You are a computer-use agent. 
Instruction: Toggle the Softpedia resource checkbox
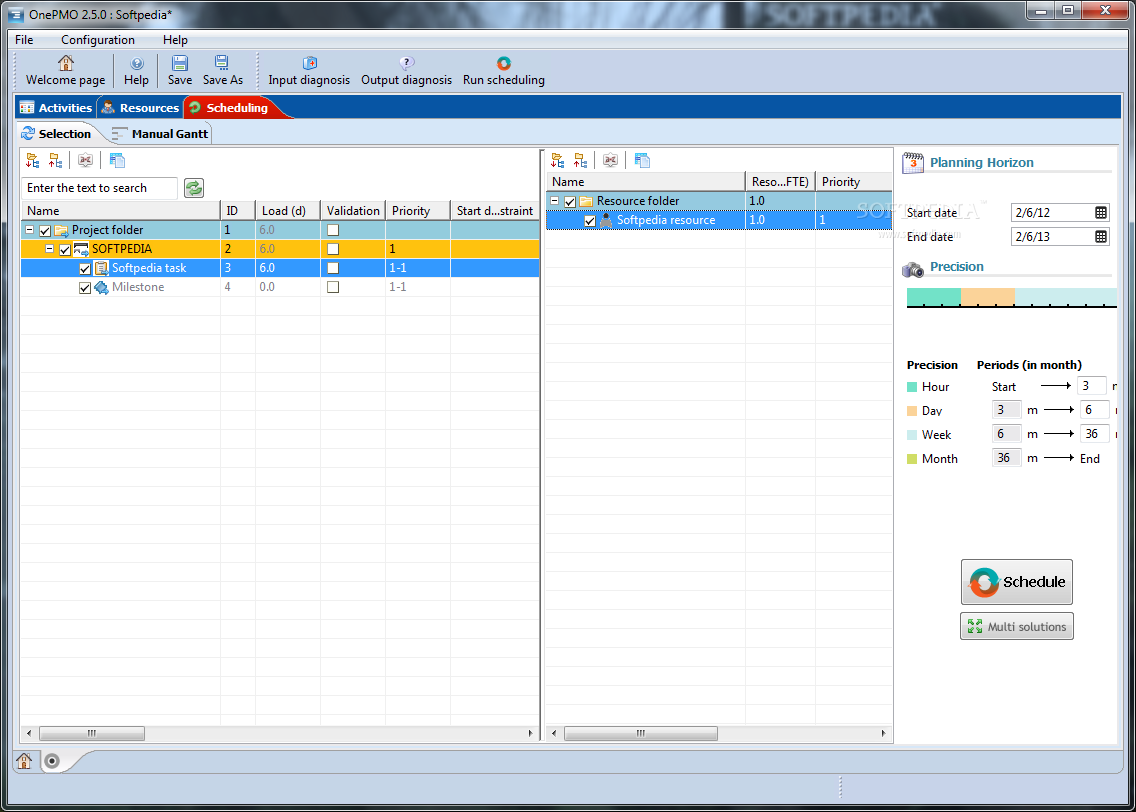(x=590, y=221)
